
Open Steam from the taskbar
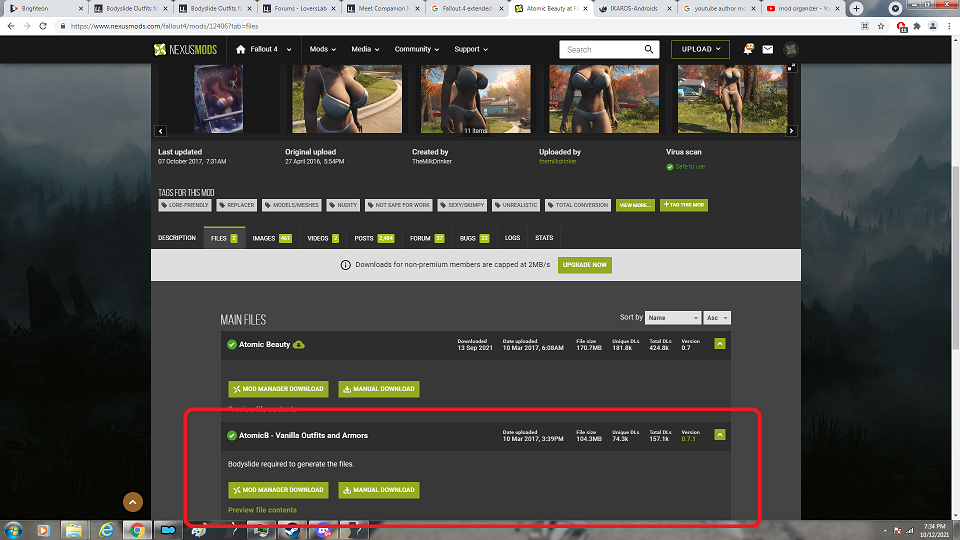click(x=291, y=530)
